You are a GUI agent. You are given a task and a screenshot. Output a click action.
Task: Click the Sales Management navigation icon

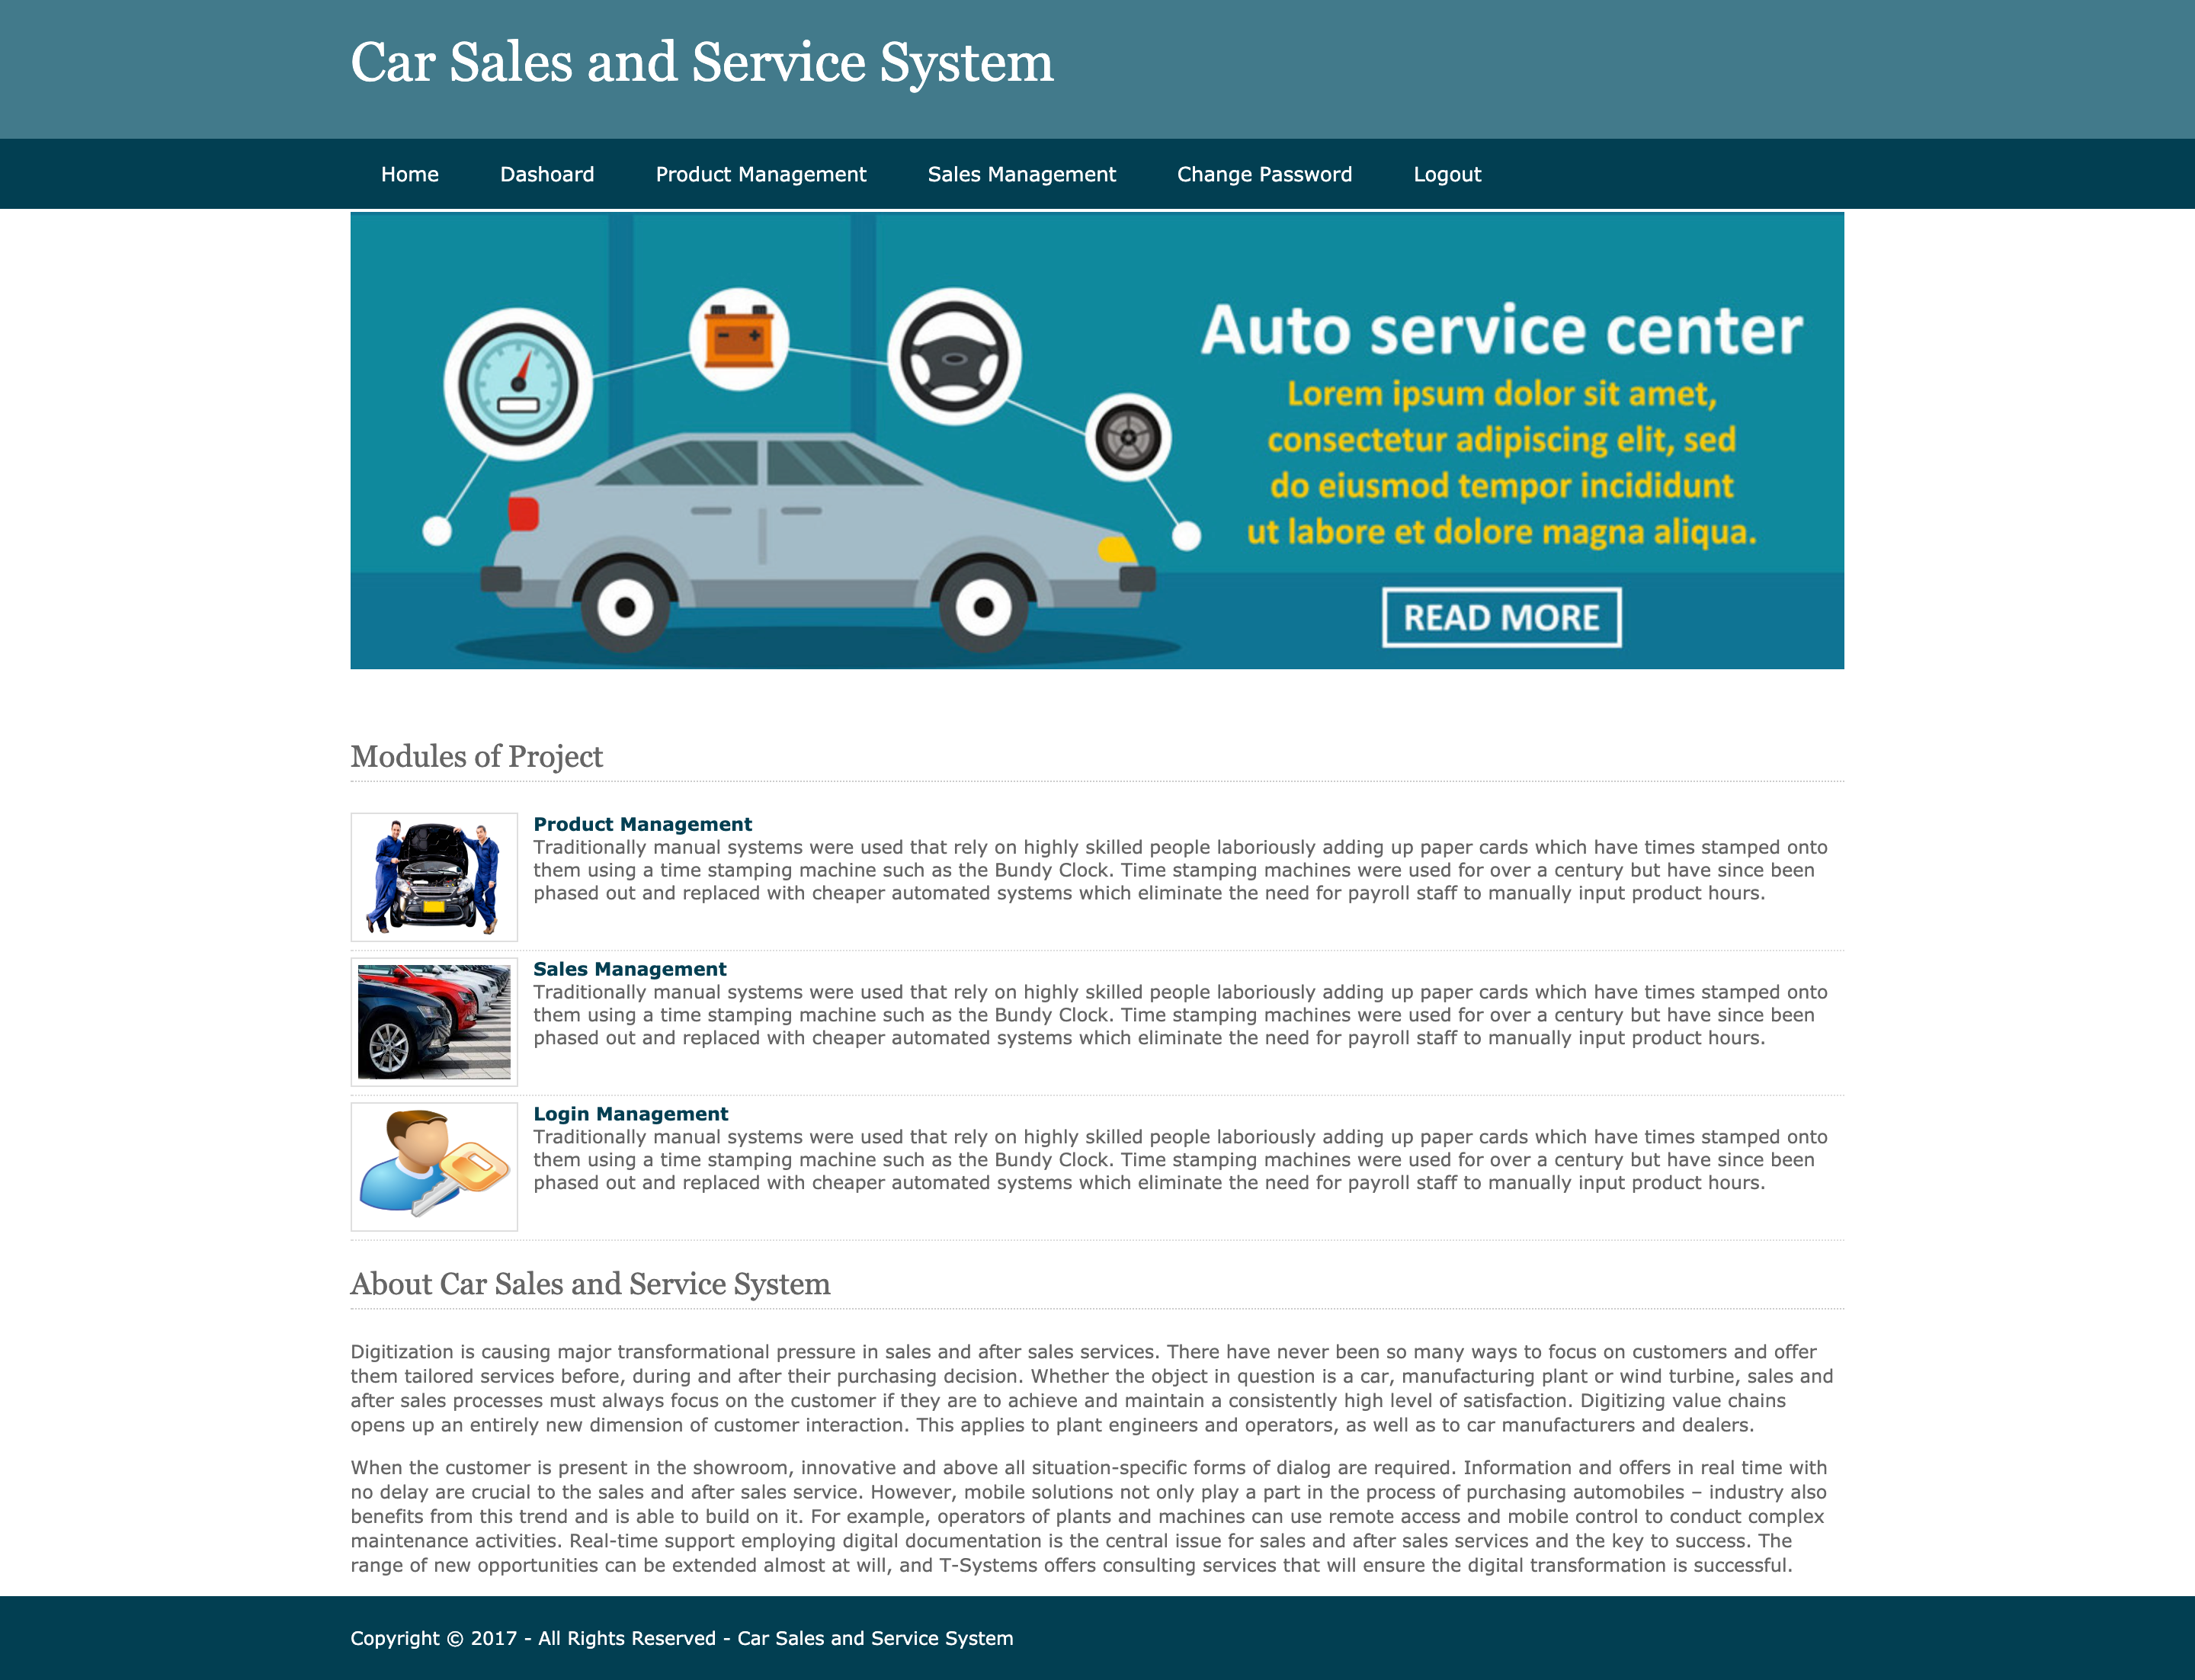pos(1021,173)
